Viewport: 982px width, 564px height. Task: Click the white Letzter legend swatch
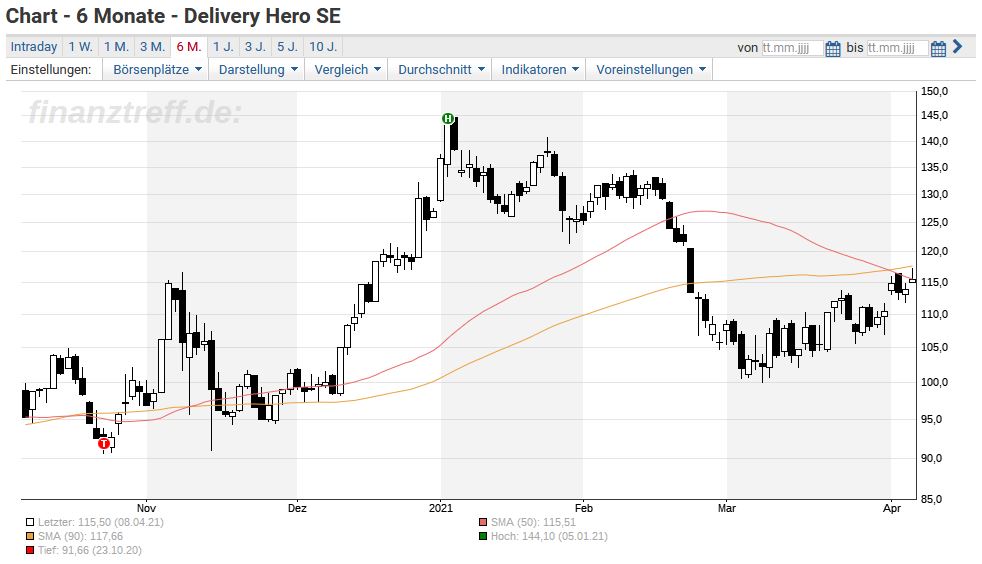coord(30,522)
